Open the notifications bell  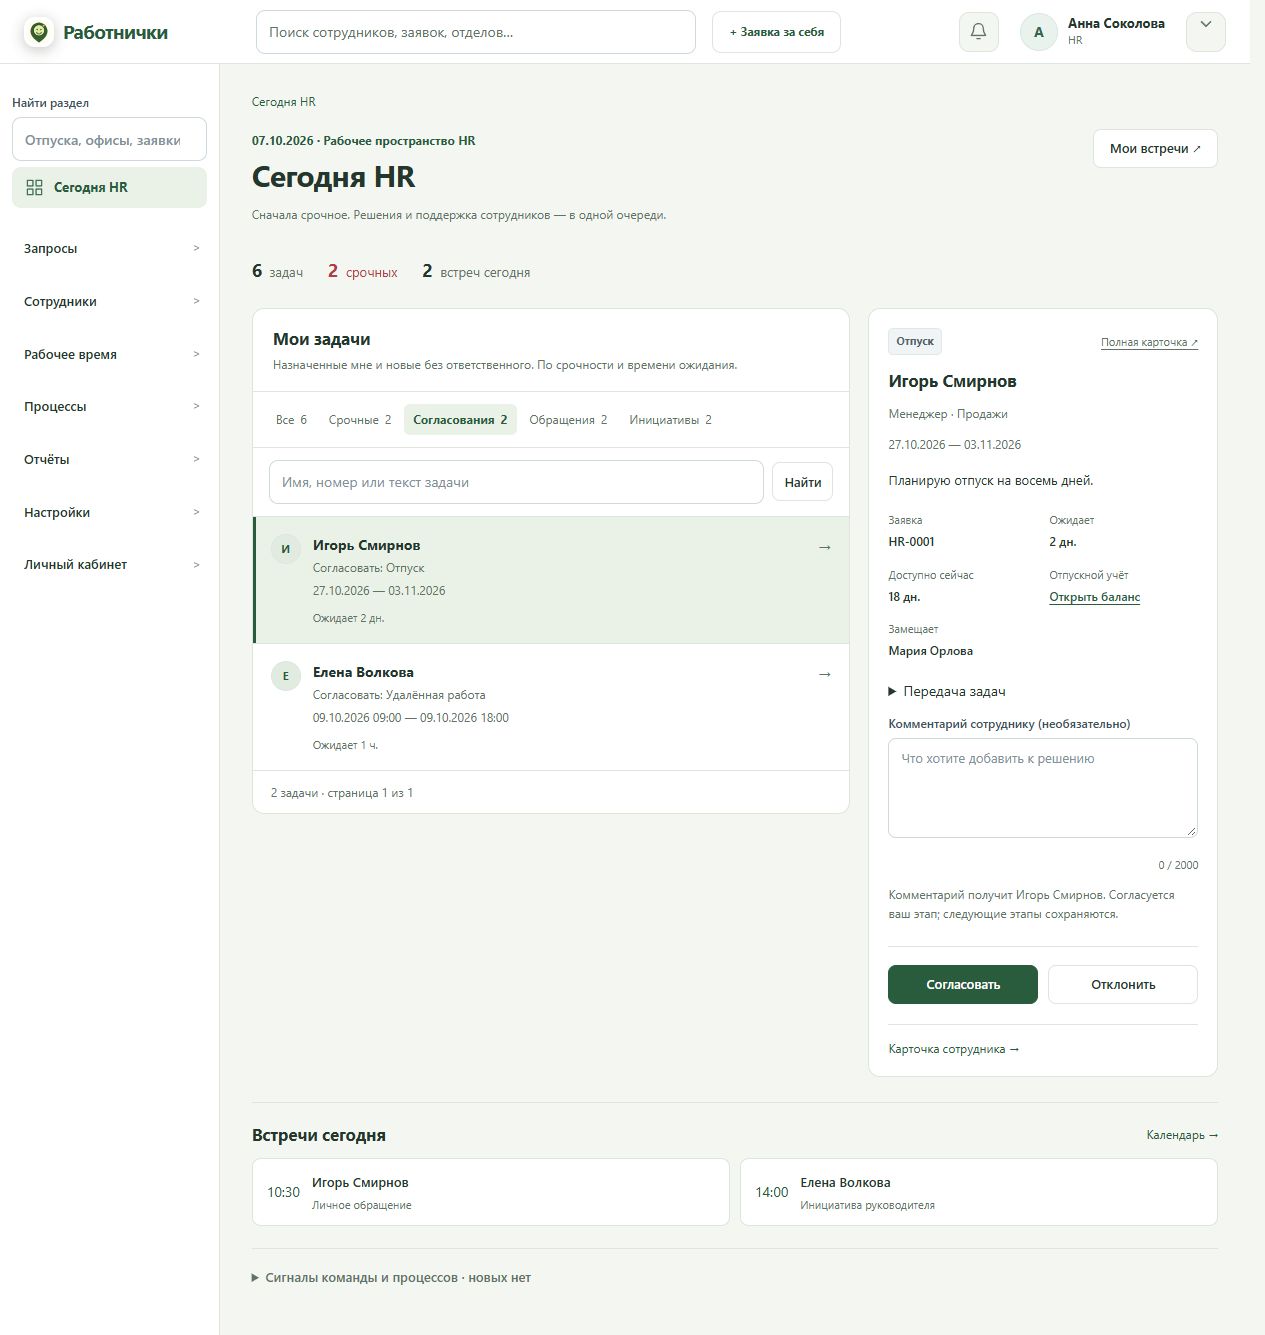(978, 32)
